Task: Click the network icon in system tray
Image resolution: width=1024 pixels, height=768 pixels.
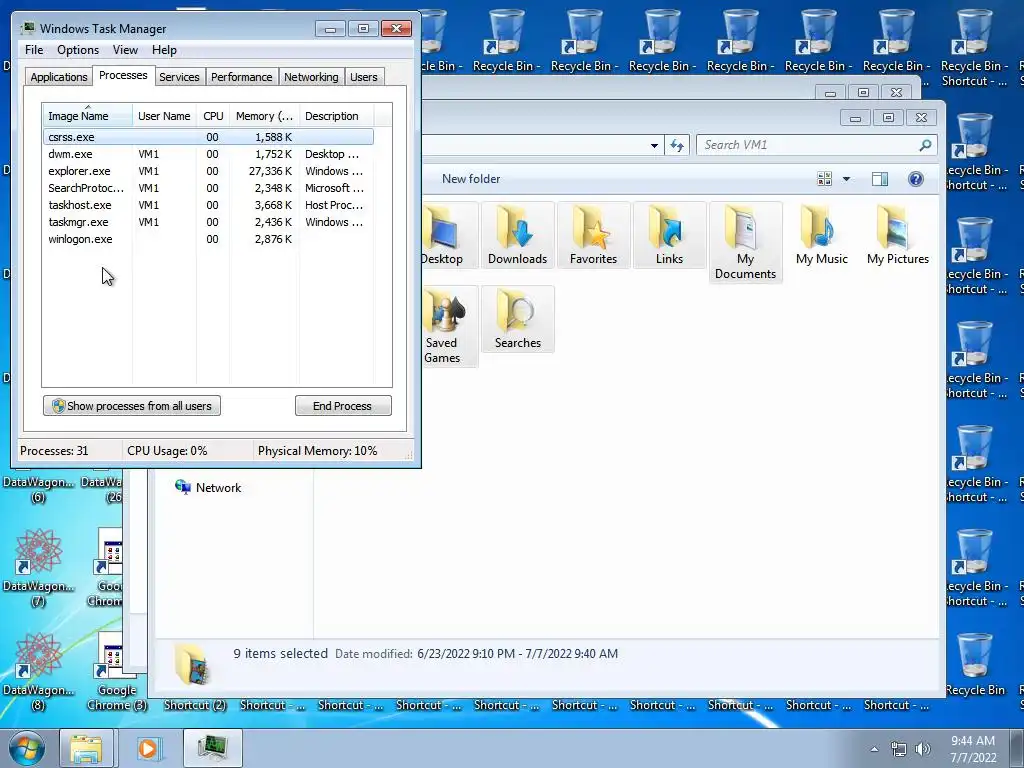Action: click(x=899, y=749)
